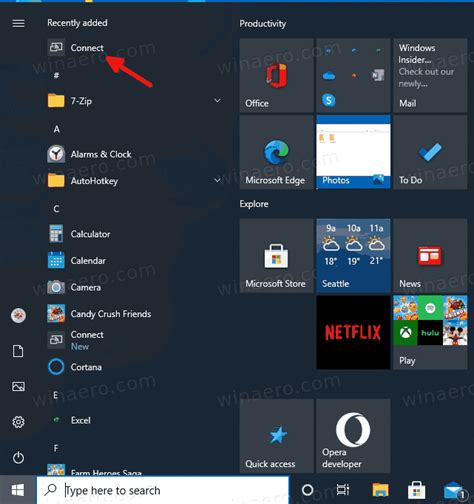The width and height of the screenshot is (474, 504).
Task: Open Skype icon in Office apps tile
Action: click(329, 100)
